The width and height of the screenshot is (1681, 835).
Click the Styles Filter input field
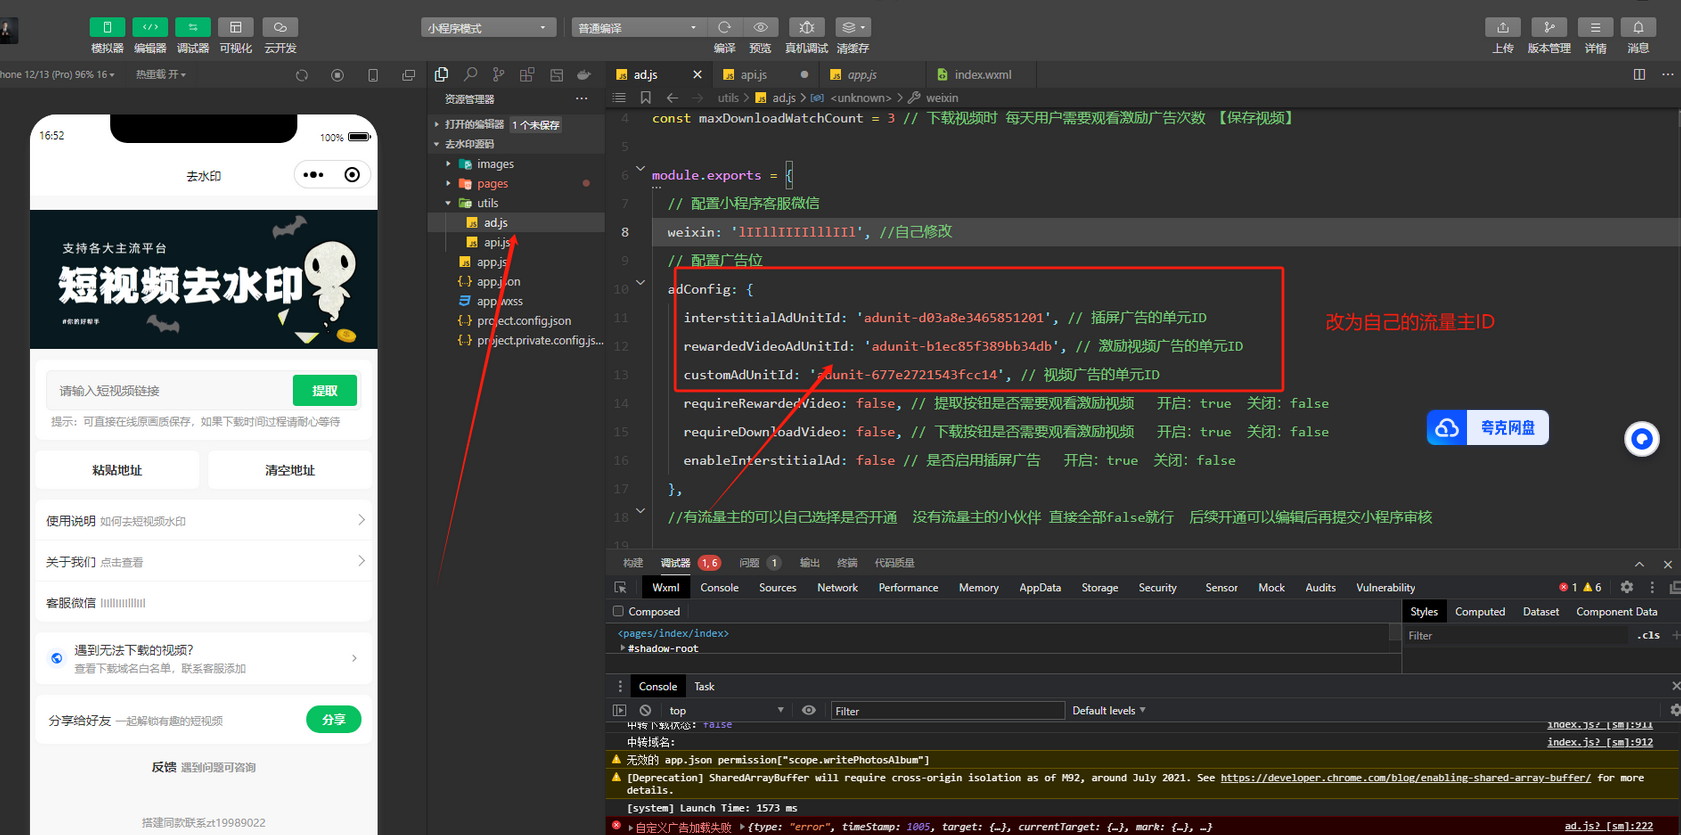(x=1515, y=636)
